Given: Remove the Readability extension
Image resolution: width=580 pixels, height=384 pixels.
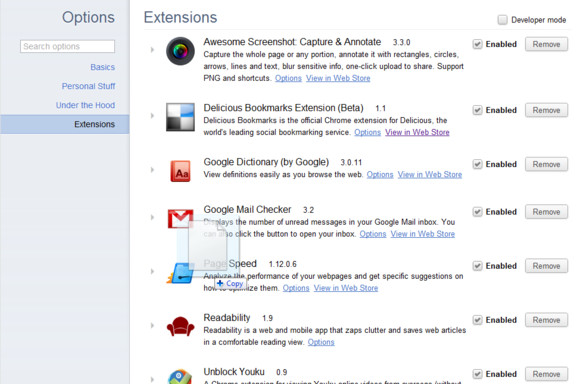Looking at the screenshot, I should (546, 320).
